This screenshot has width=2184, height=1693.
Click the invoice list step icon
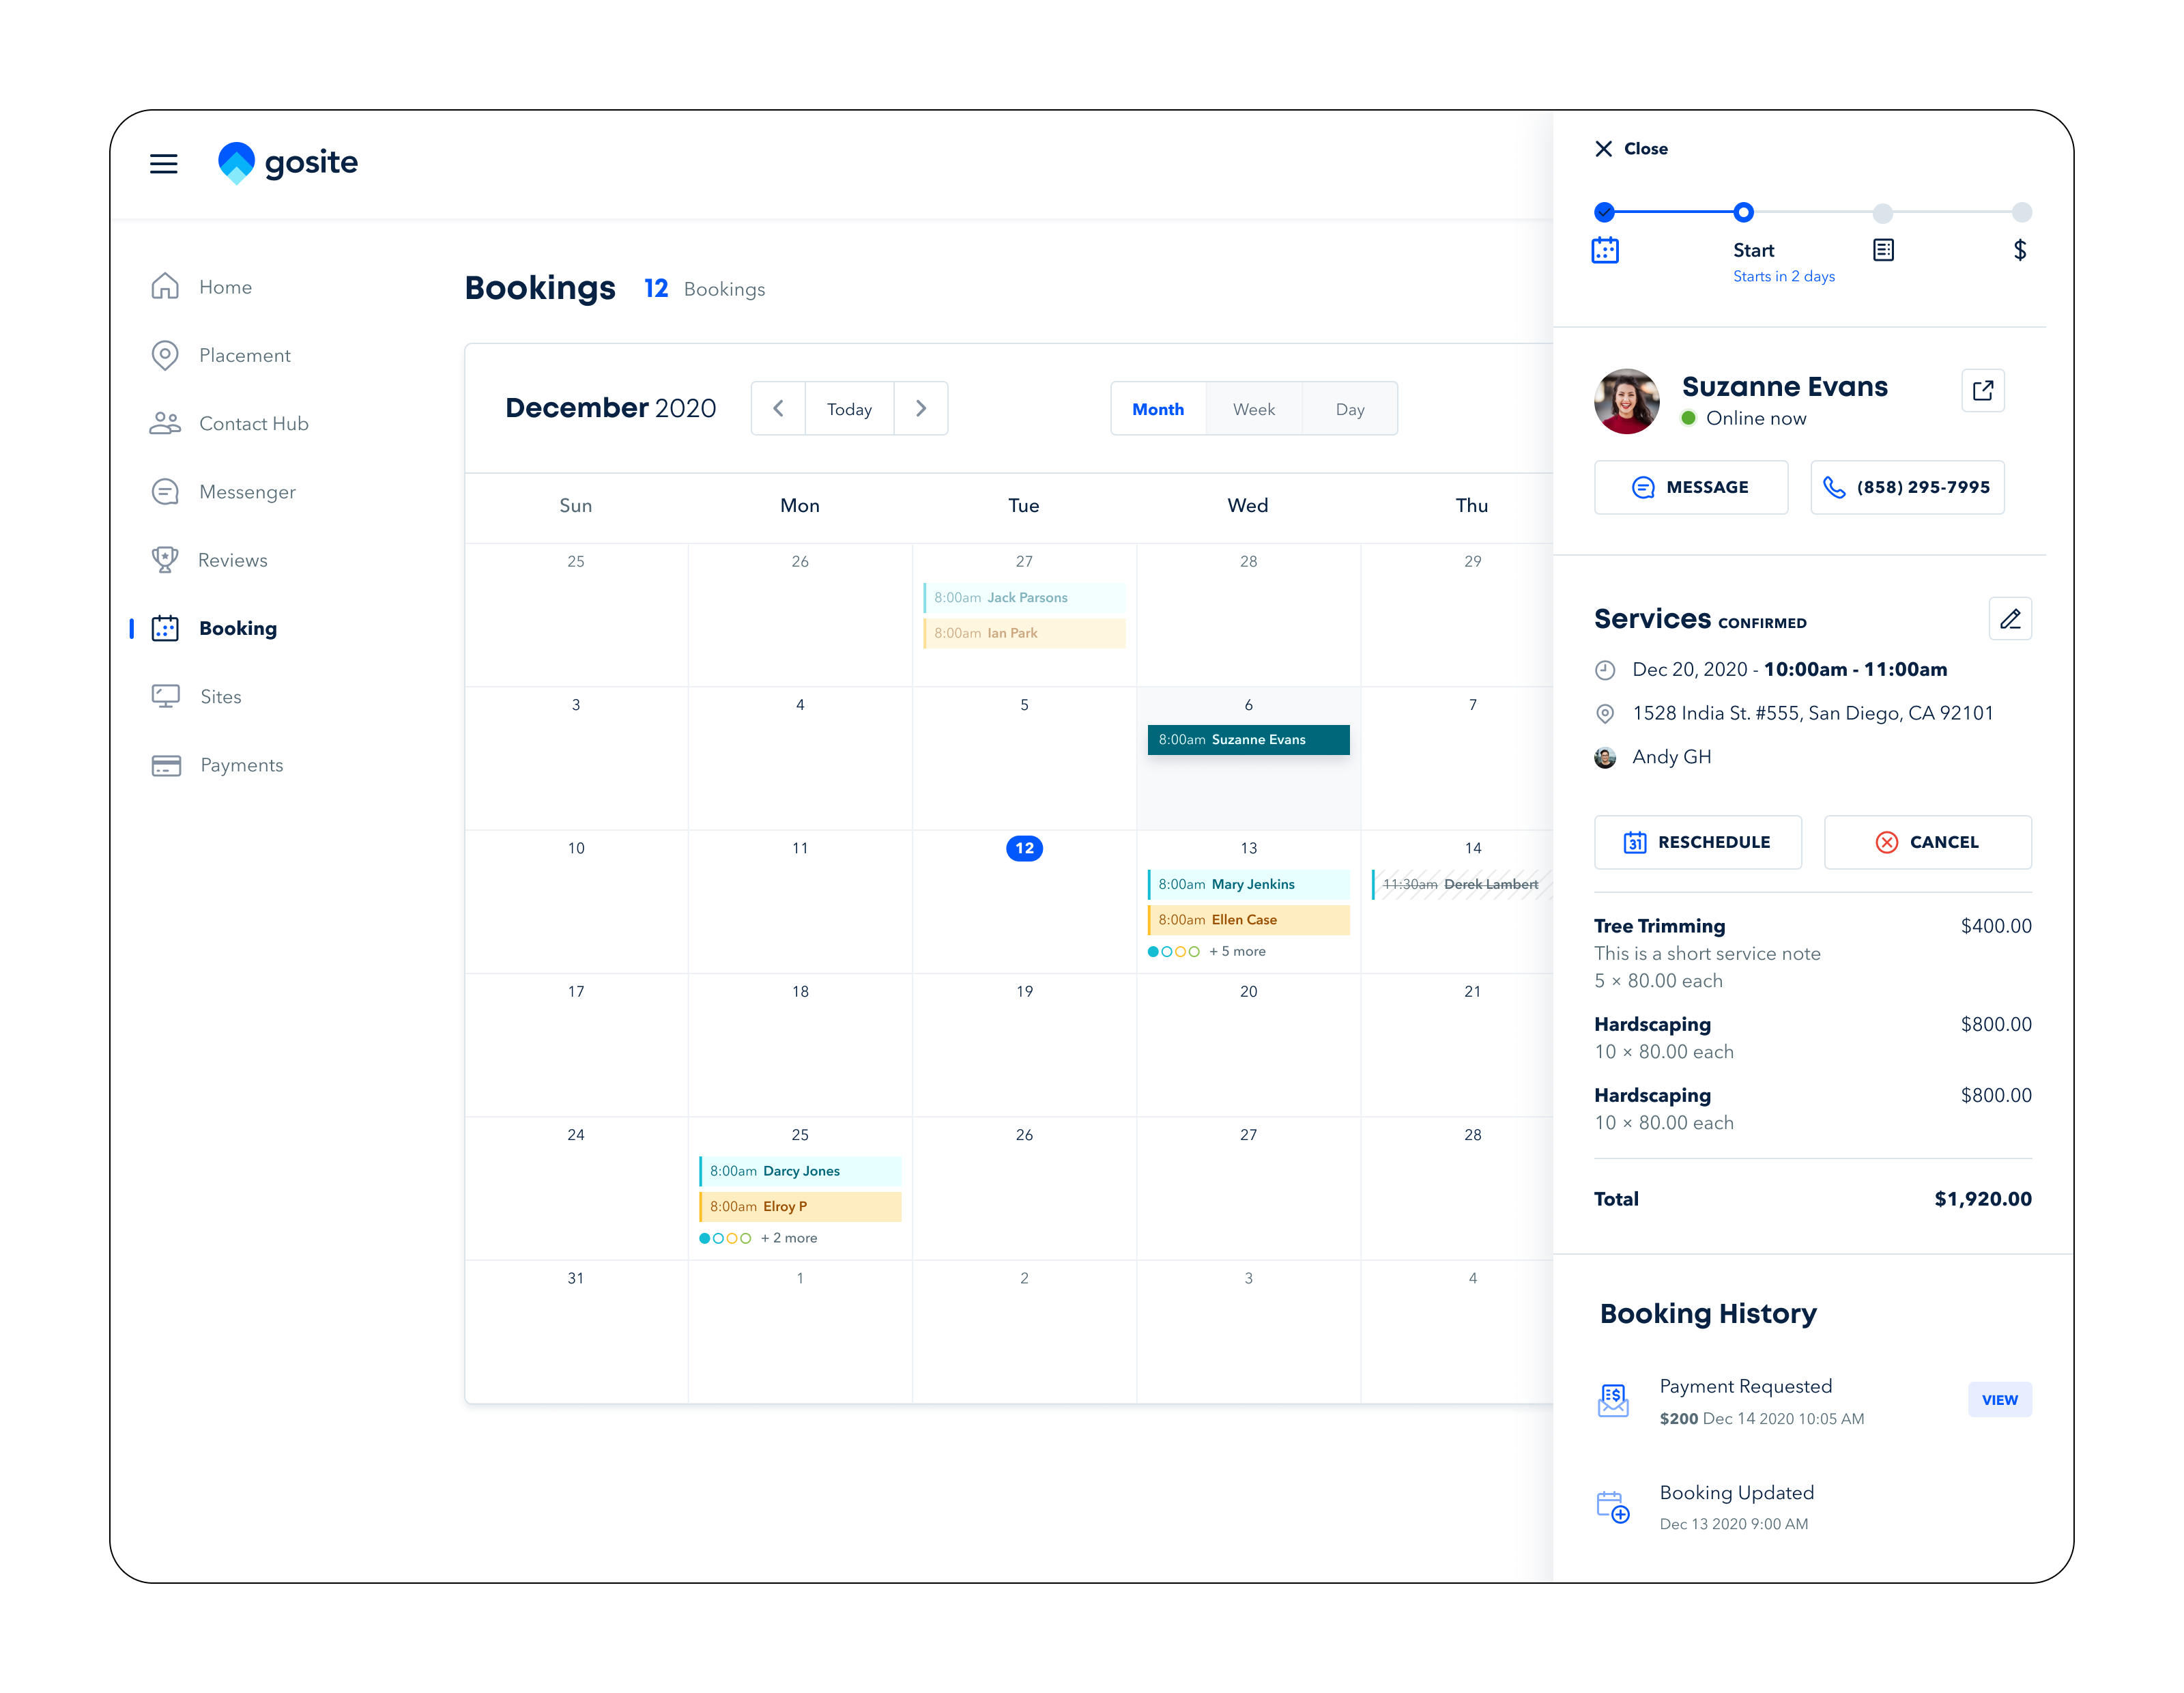[1883, 250]
